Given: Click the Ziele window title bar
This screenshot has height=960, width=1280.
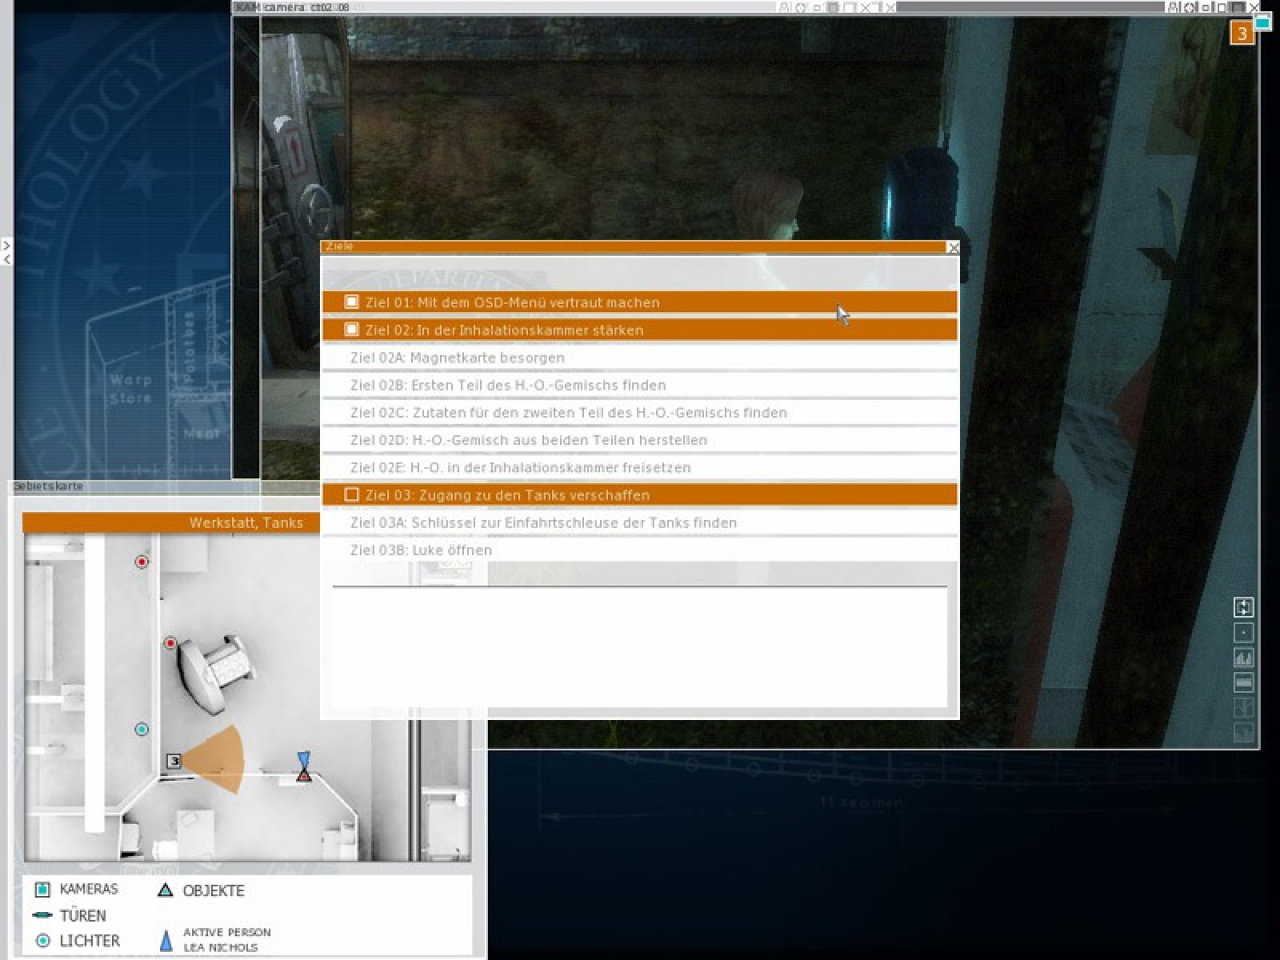Looking at the screenshot, I should [633, 246].
